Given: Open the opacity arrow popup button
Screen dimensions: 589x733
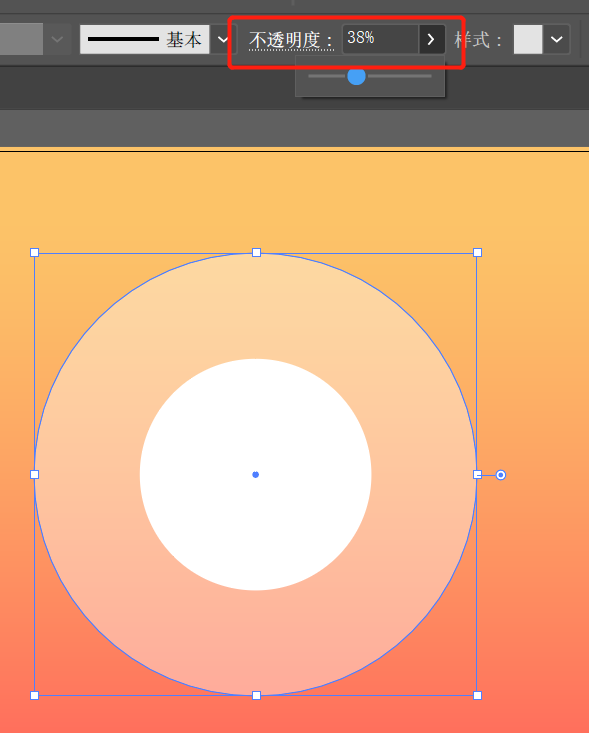Looking at the screenshot, I should [x=431, y=39].
